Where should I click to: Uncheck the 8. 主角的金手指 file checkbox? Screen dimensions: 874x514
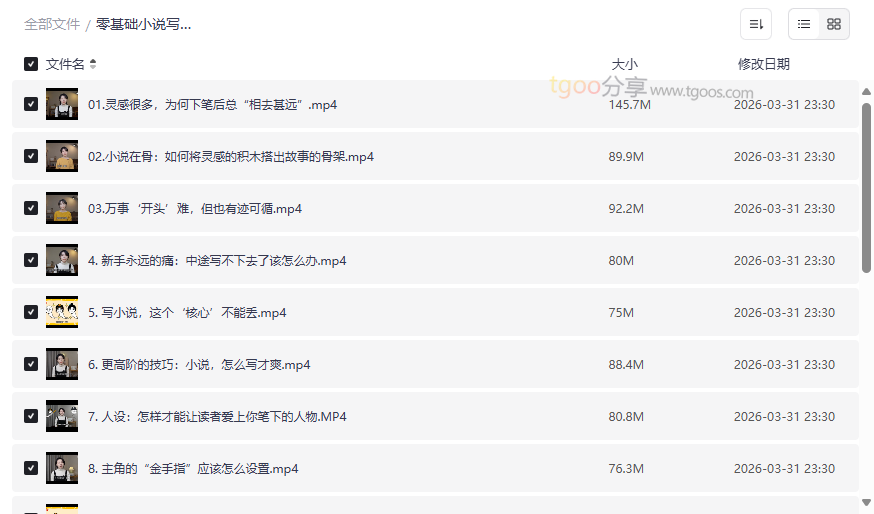pyautogui.click(x=31, y=468)
